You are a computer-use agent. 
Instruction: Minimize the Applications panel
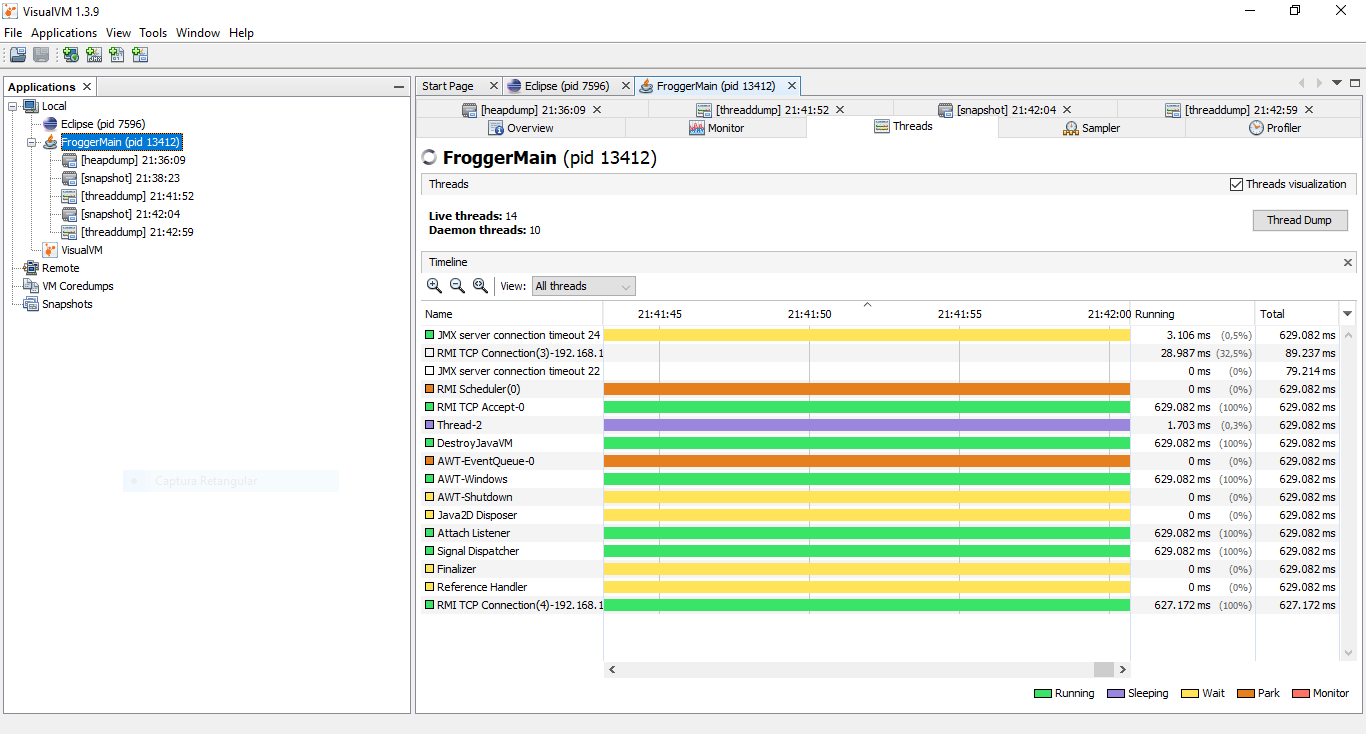point(399,87)
